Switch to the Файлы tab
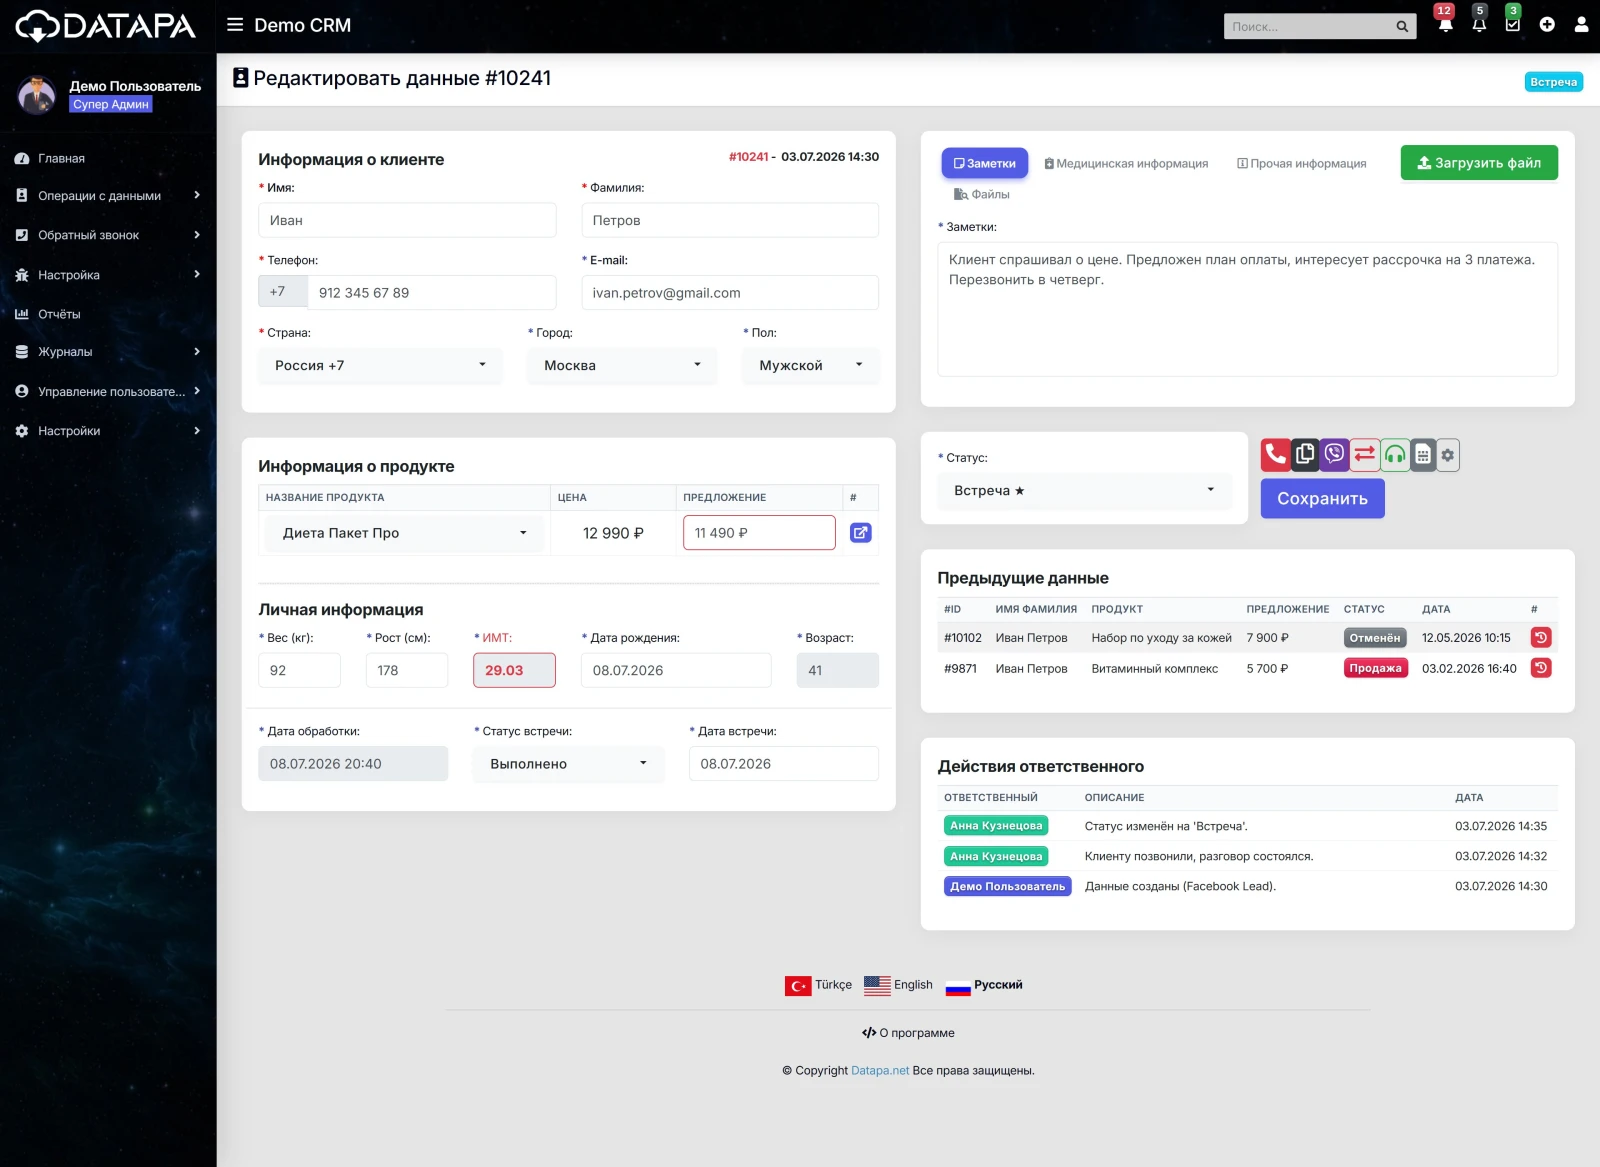The image size is (1600, 1167). (981, 194)
